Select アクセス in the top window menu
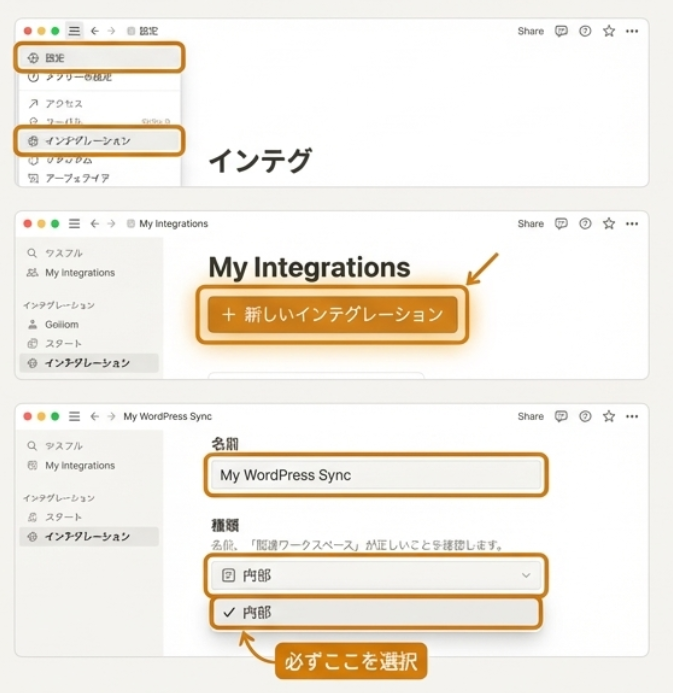This screenshot has height=693, width=673. click(63, 103)
